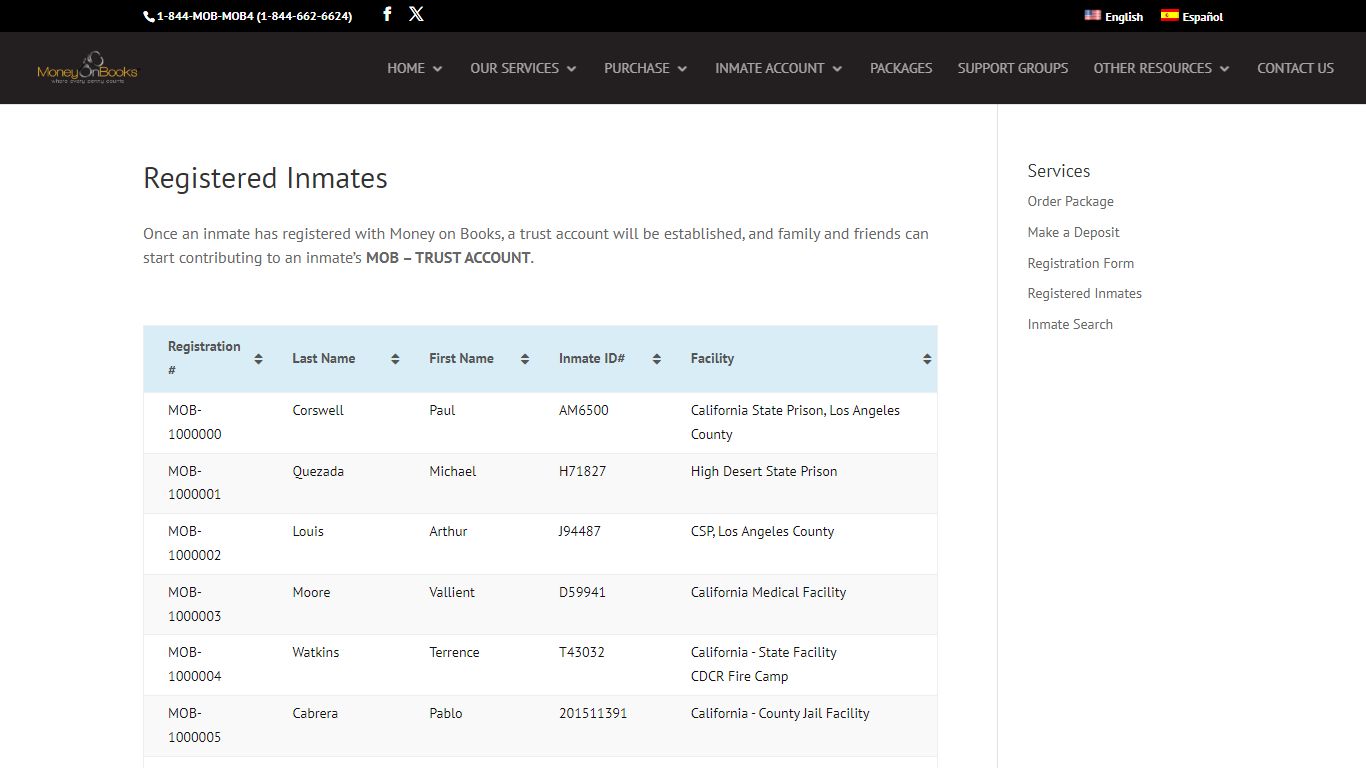This screenshot has height=768, width=1366.
Task: Sort table by Last Name arrows
Action: [x=395, y=359]
